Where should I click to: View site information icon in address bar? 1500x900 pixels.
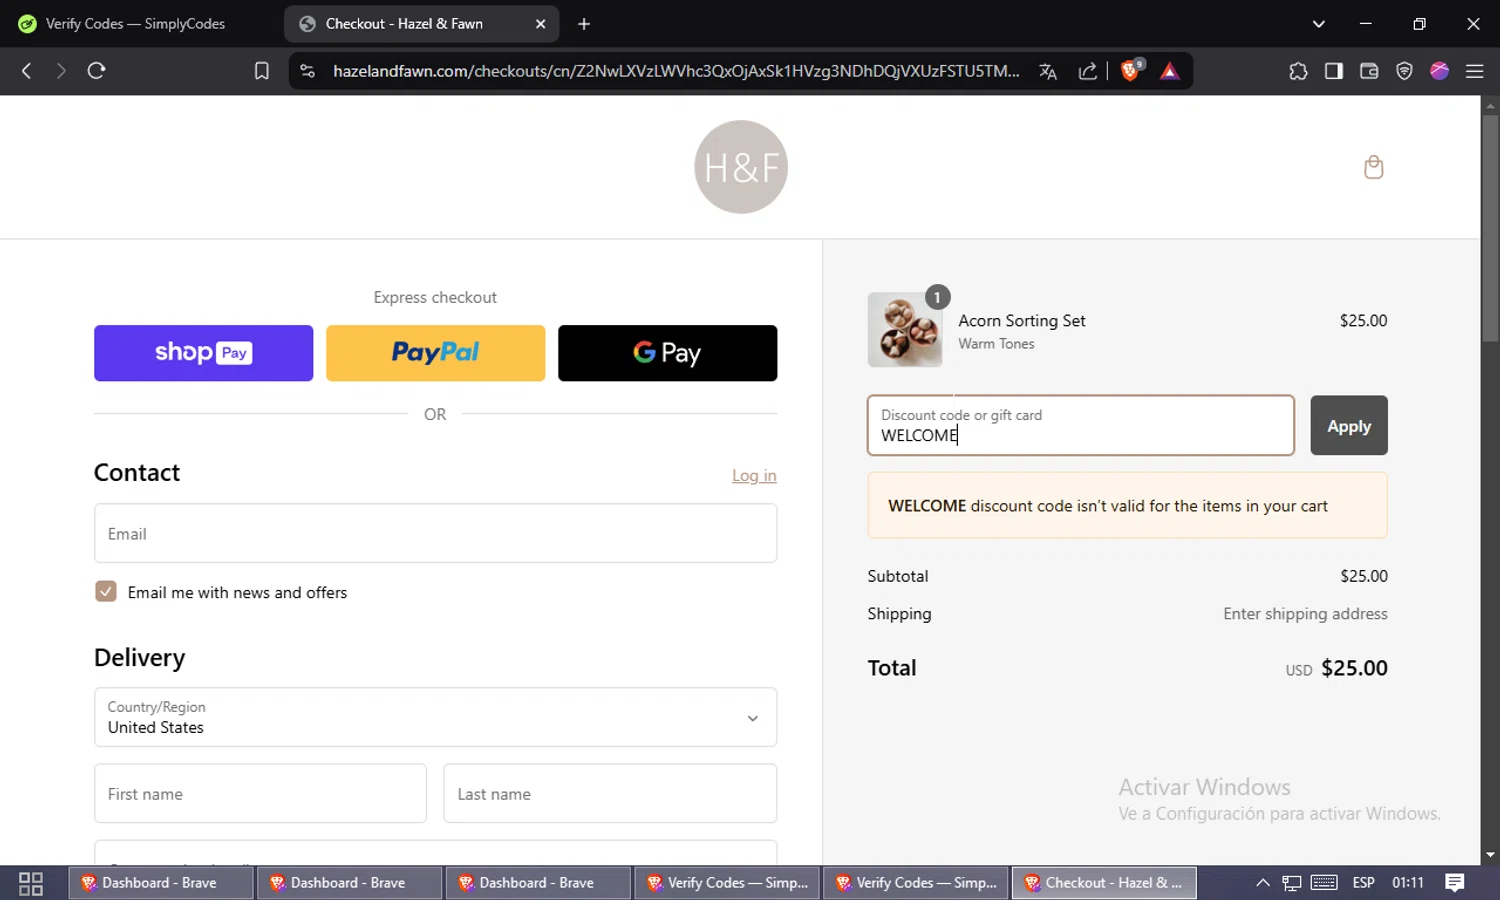(x=308, y=71)
